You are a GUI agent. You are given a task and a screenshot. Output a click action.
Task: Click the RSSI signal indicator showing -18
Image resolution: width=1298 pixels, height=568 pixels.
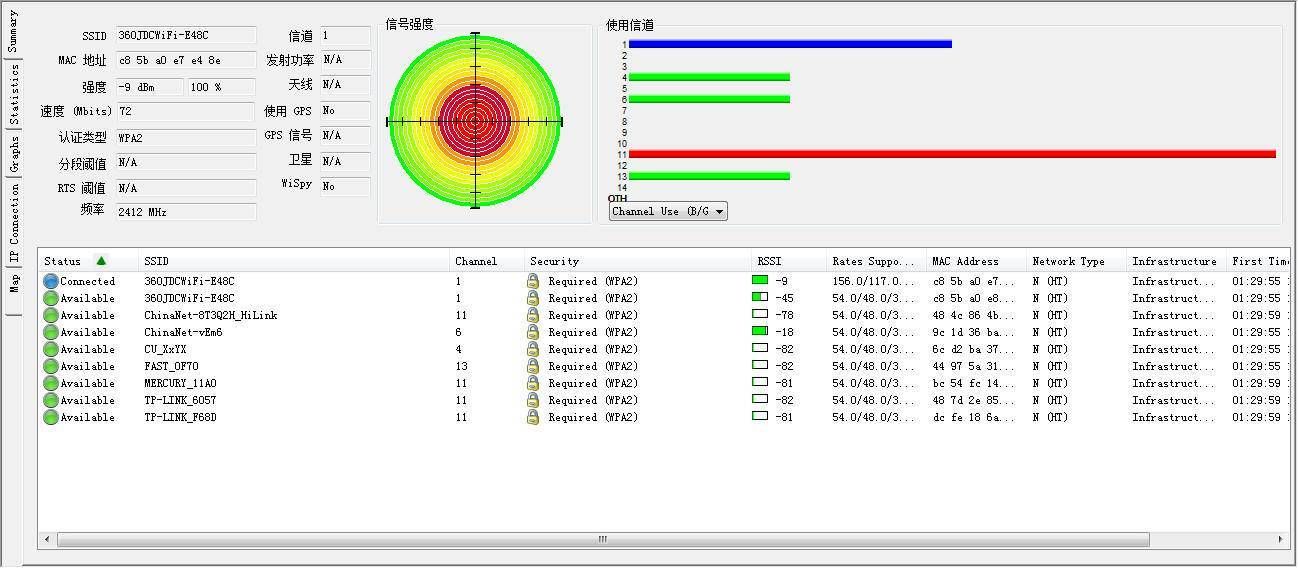[760, 331]
